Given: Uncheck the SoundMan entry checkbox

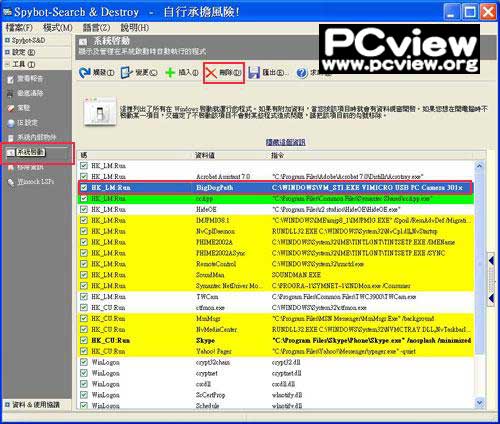Looking at the screenshot, I should pos(84,275).
